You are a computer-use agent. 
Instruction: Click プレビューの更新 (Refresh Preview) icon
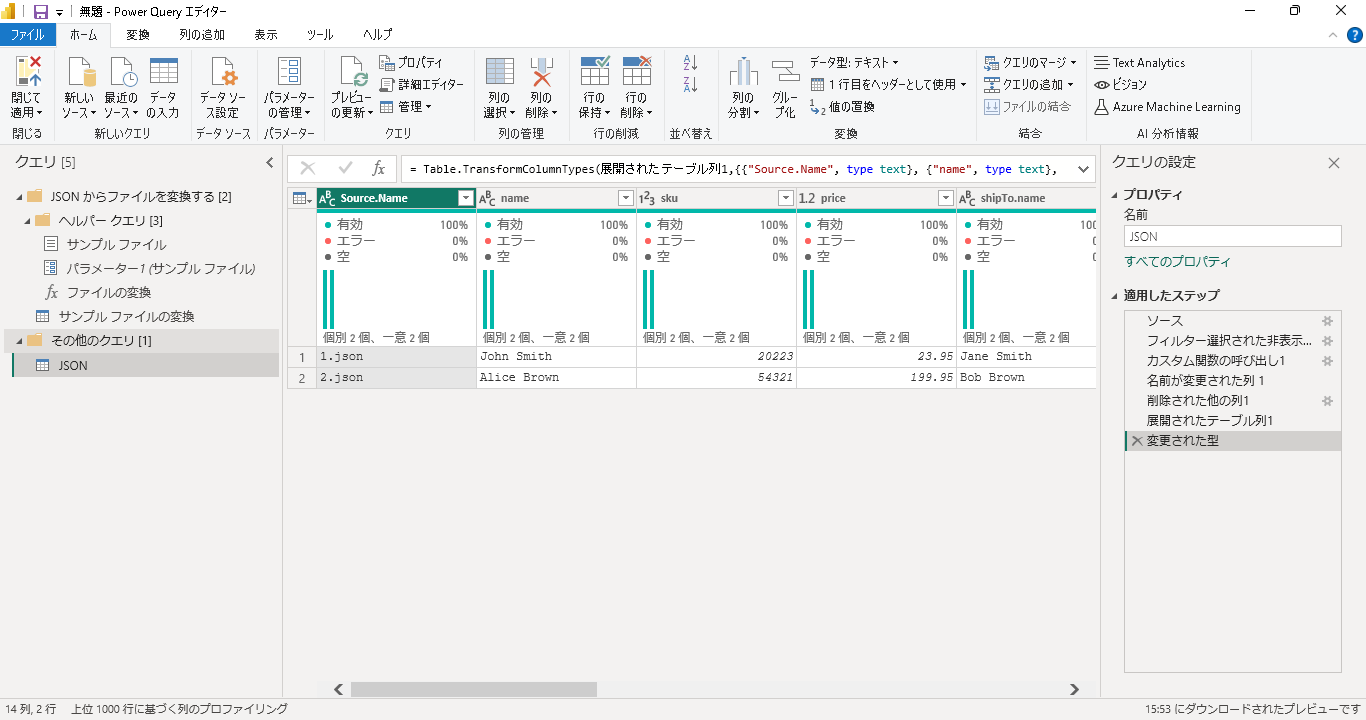tap(352, 71)
